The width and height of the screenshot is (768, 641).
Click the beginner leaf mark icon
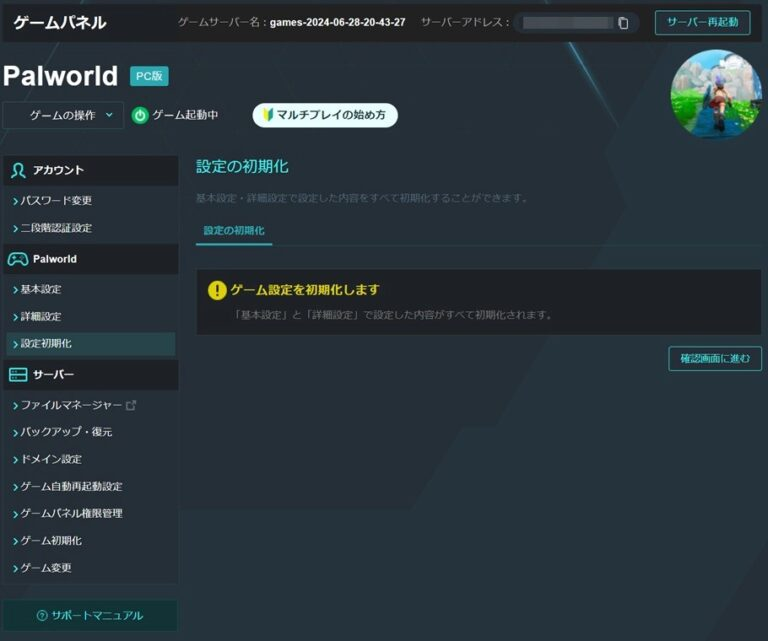(267, 115)
